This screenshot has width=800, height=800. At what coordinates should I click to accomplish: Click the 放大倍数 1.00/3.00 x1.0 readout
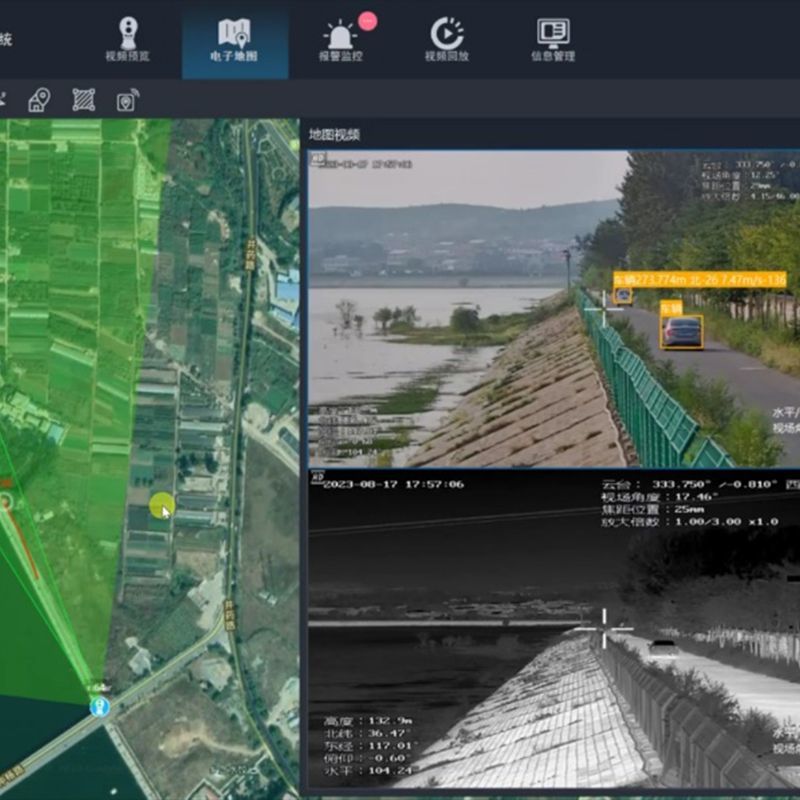coord(690,521)
